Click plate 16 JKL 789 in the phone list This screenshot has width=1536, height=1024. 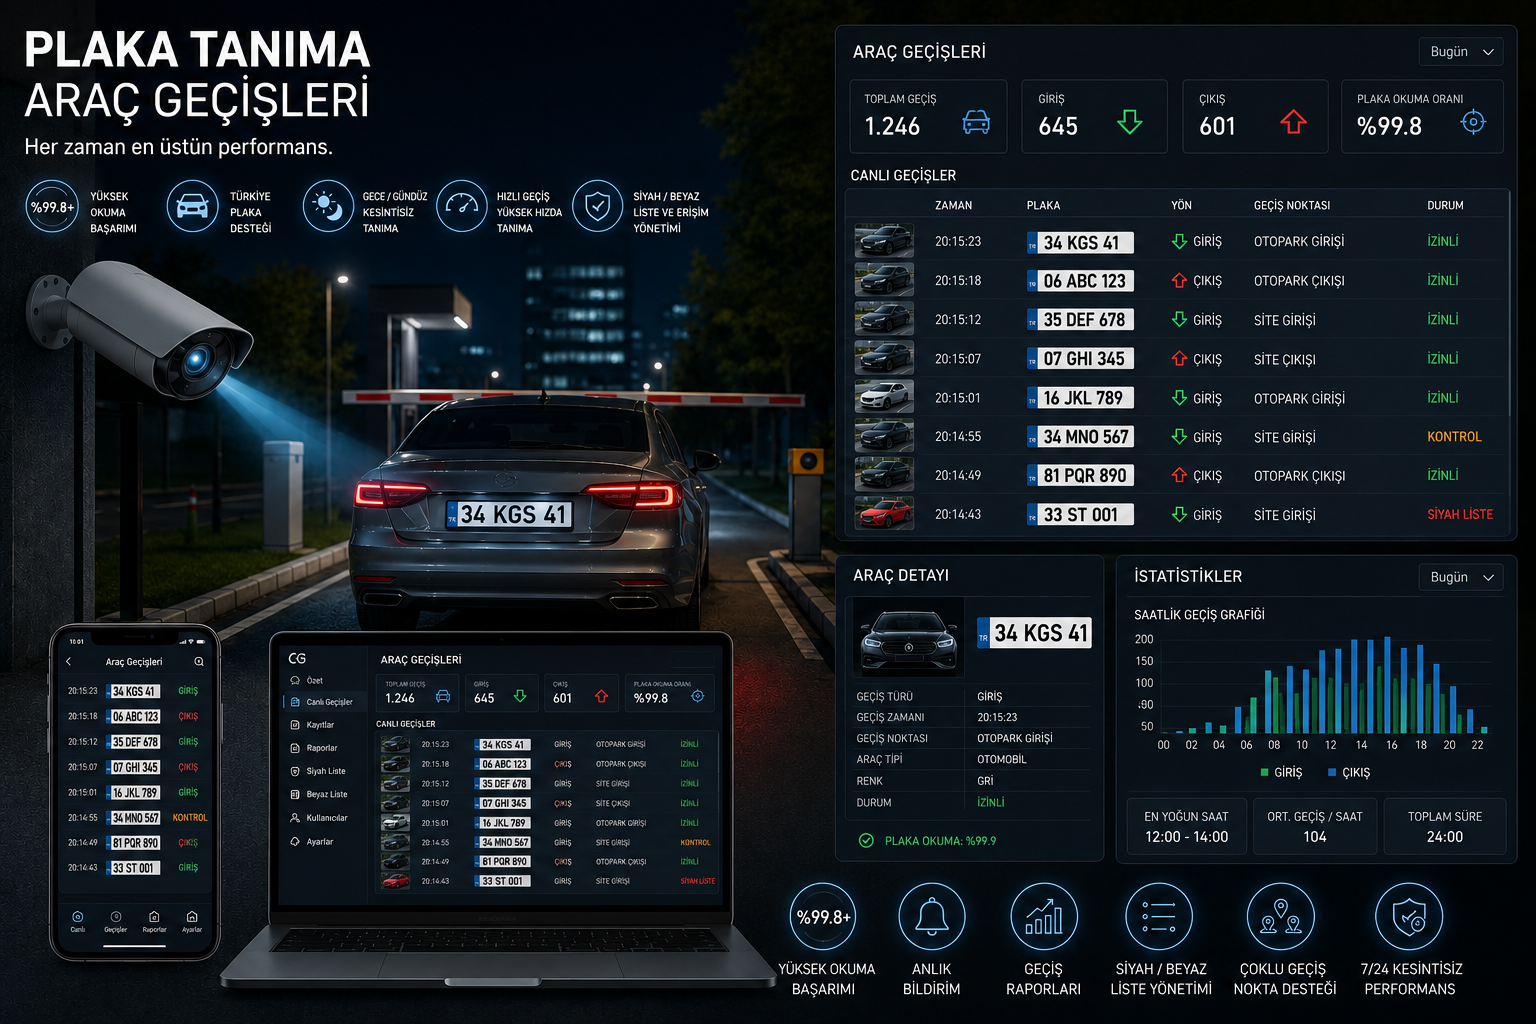(x=135, y=792)
